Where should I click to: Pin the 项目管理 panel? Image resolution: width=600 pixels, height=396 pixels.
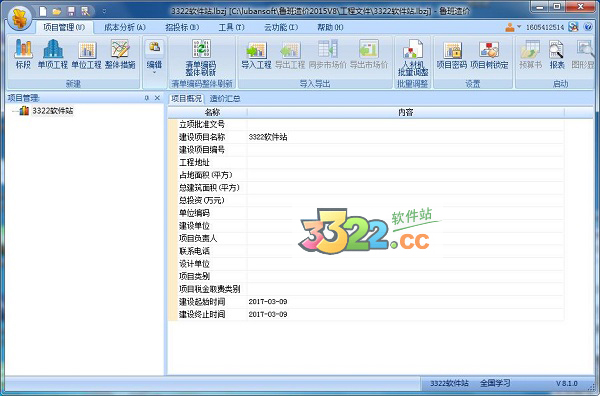[147, 98]
